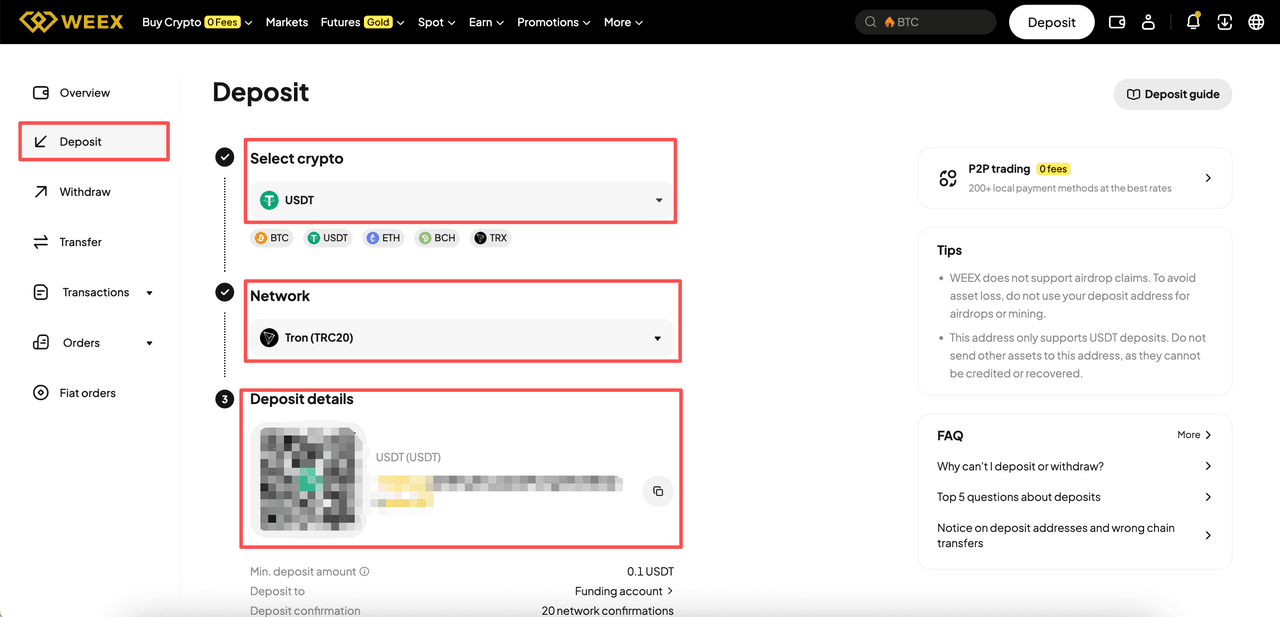This screenshot has width=1280, height=617.
Task: Click the P2P trading icon
Action: pyautogui.click(x=948, y=178)
